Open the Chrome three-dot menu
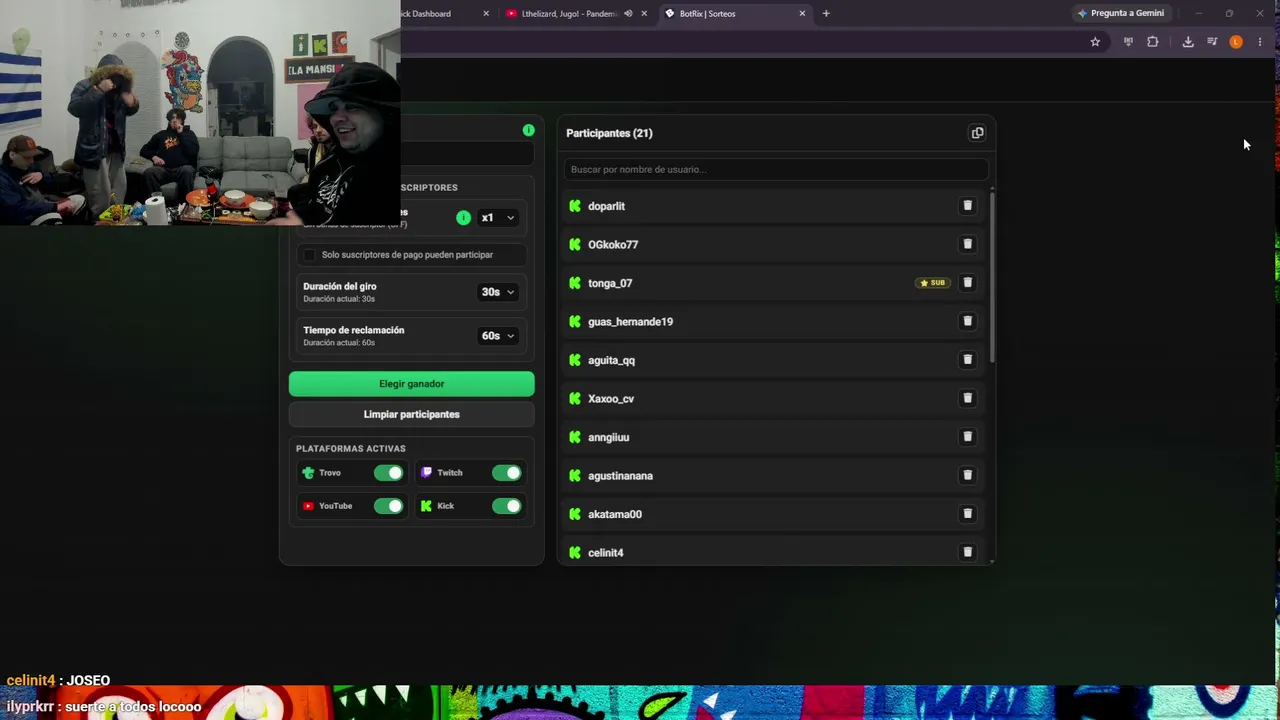Image resolution: width=1280 pixels, height=720 pixels. point(1260,42)
